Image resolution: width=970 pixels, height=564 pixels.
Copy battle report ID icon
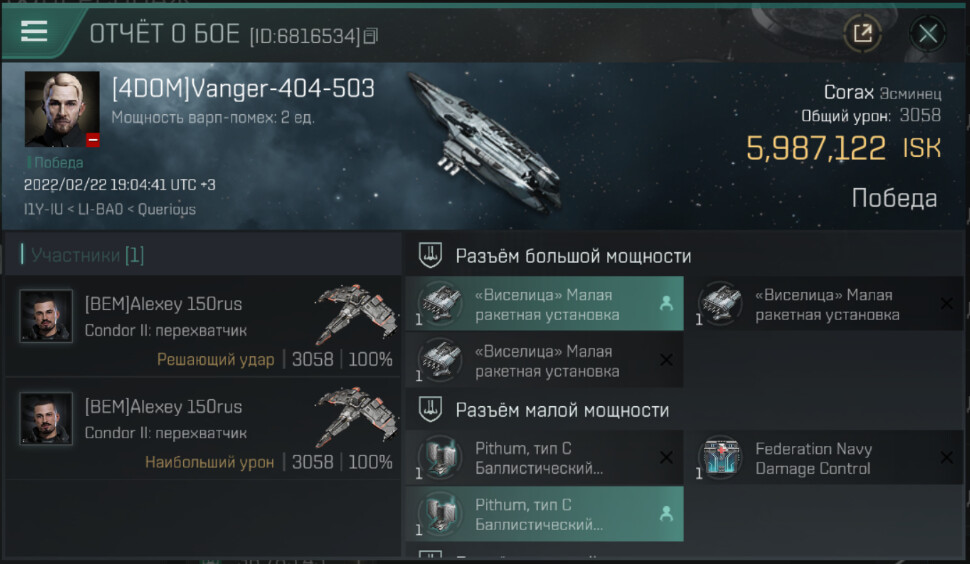[371, 36]
